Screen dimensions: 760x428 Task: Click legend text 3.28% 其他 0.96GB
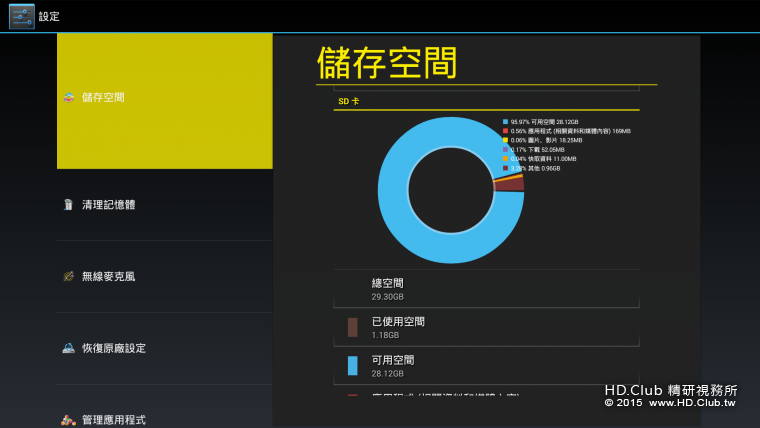coord(535,168)
